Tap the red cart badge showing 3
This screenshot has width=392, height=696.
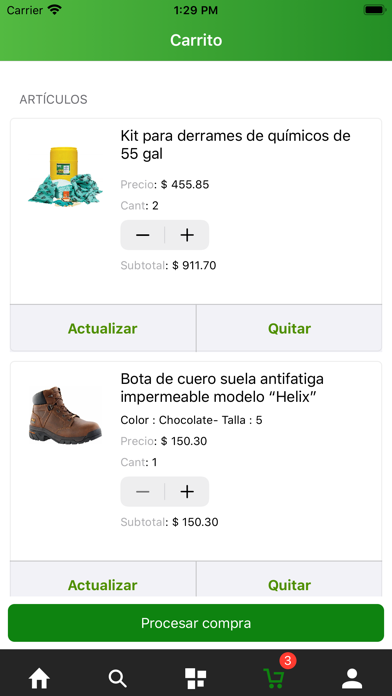tap(288, 661)
